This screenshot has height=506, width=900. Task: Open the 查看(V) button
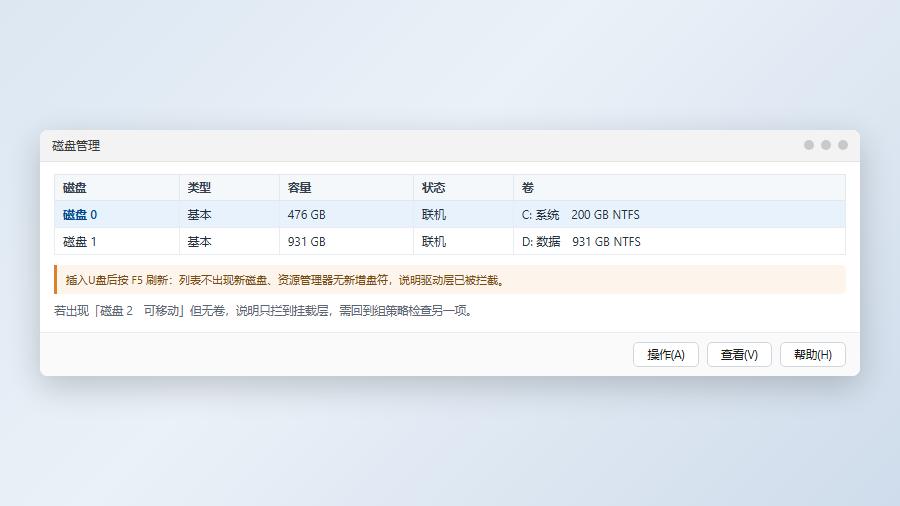coord(739,355)
